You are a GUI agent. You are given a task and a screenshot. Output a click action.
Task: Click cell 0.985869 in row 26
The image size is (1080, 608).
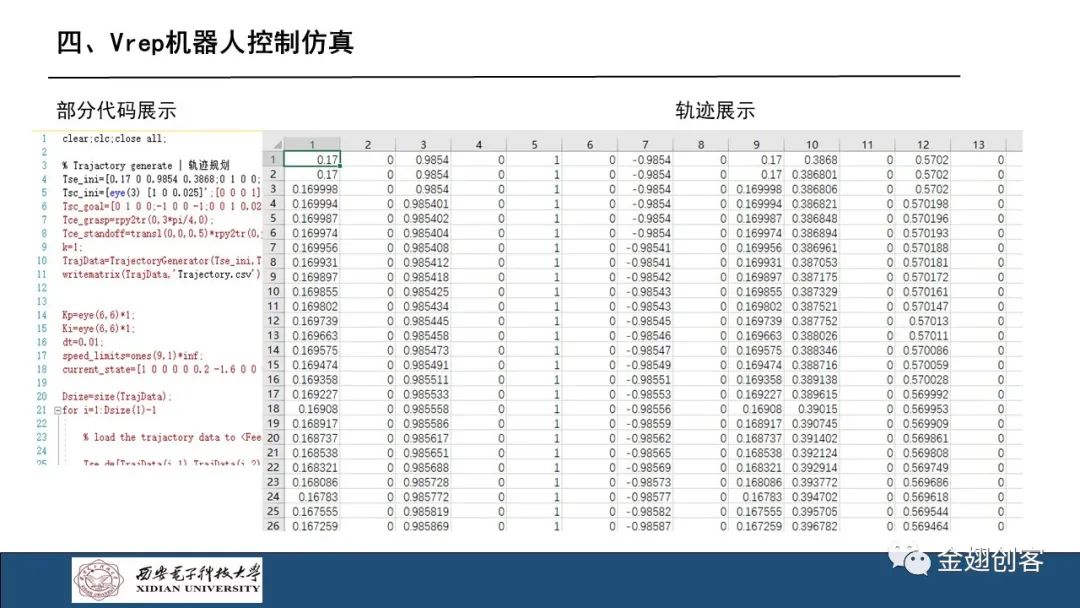(x=425, y=526)
